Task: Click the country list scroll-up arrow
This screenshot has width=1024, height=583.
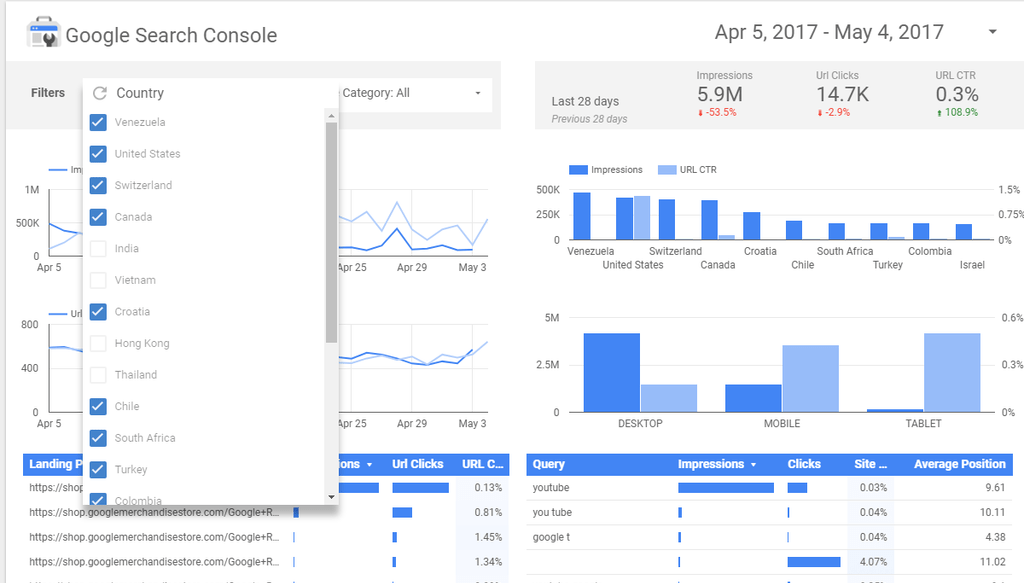Action: point(331,116)
